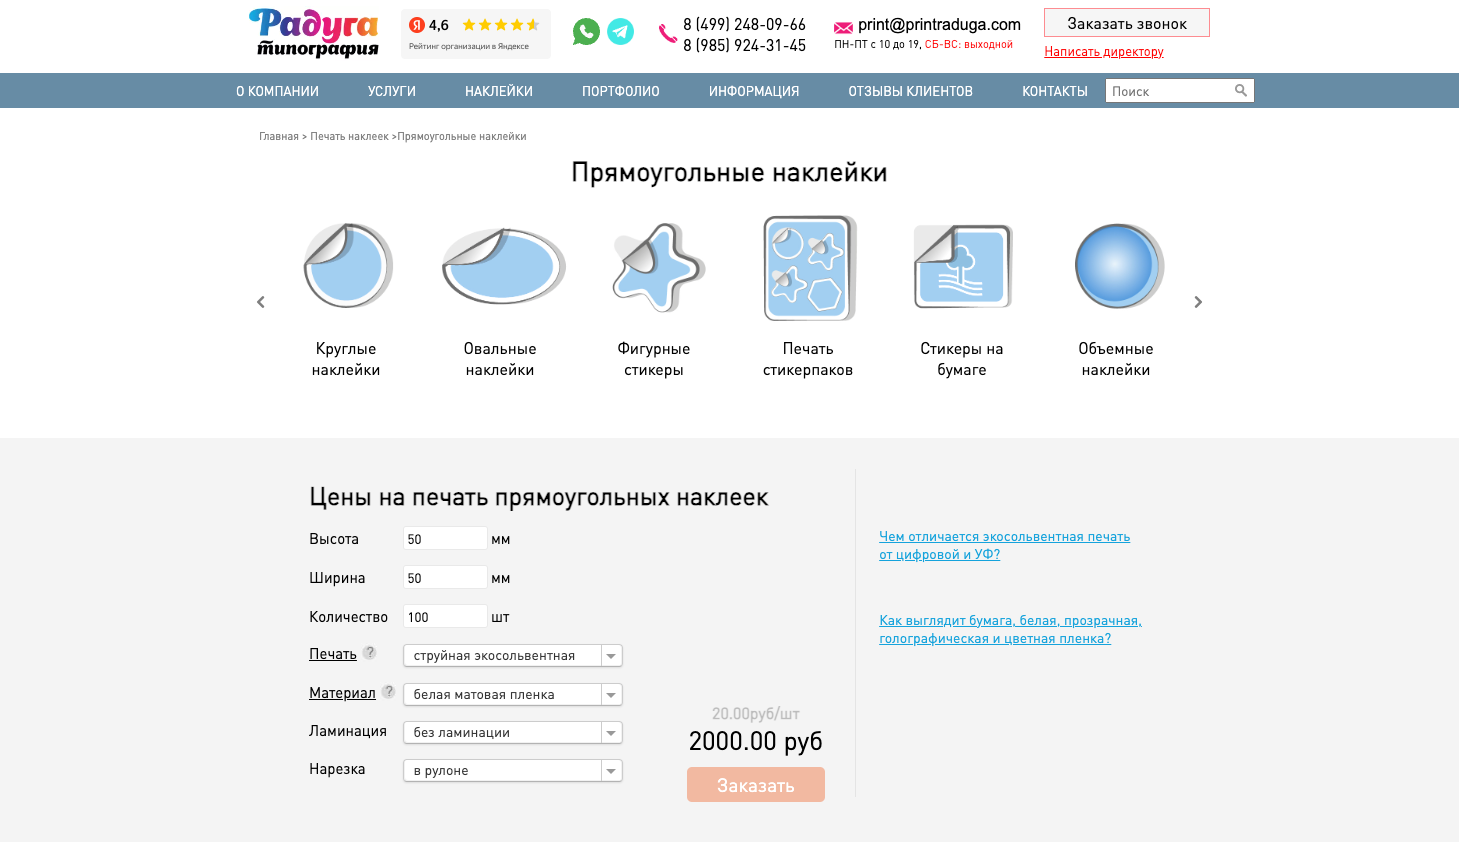Open the Услуги menu item
1459x852 pixels.
(x=391, y=91)
